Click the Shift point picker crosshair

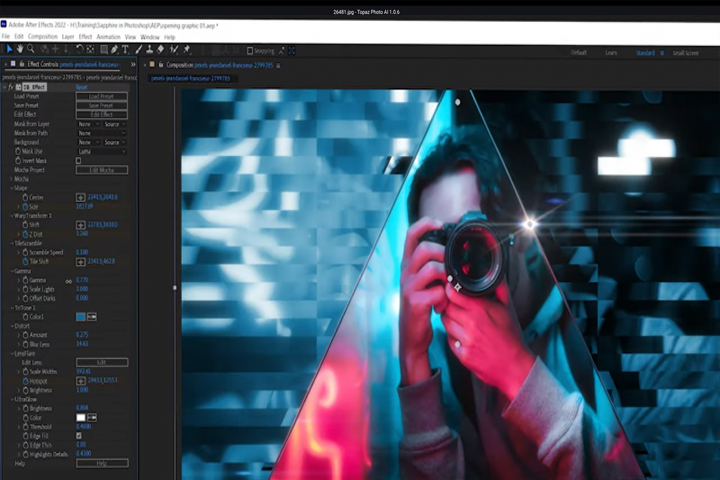tap(80, 225)
